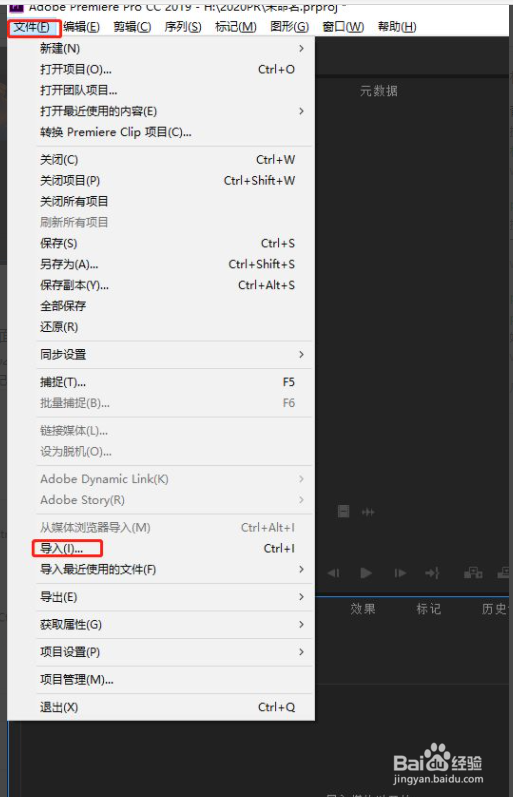Switch to the 标记 panel tab
The image size is (513, 797).
pos(429,609)
